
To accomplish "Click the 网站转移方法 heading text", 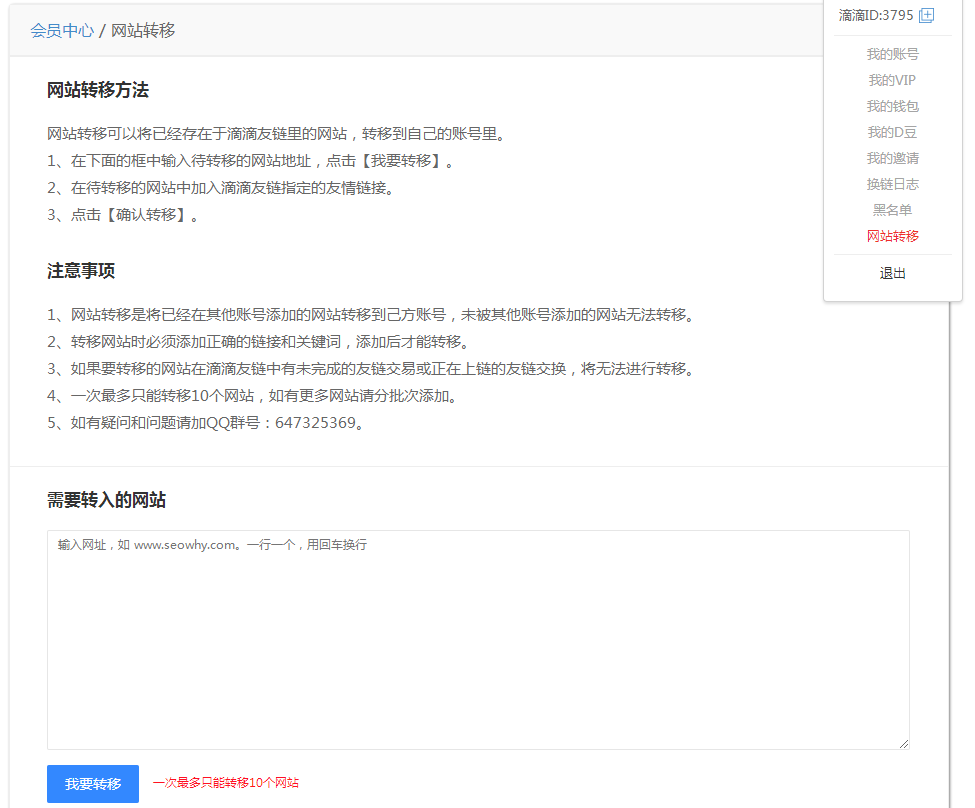I will click(x=99, y=90).
